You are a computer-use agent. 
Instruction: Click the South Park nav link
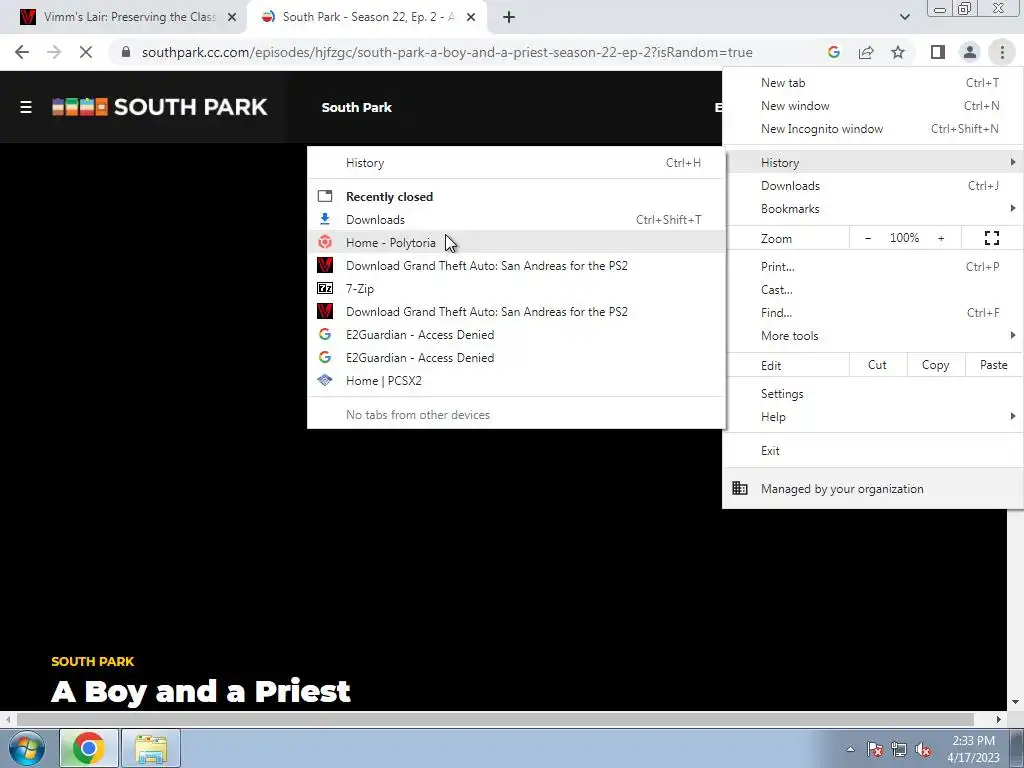[x=357, y=108]
